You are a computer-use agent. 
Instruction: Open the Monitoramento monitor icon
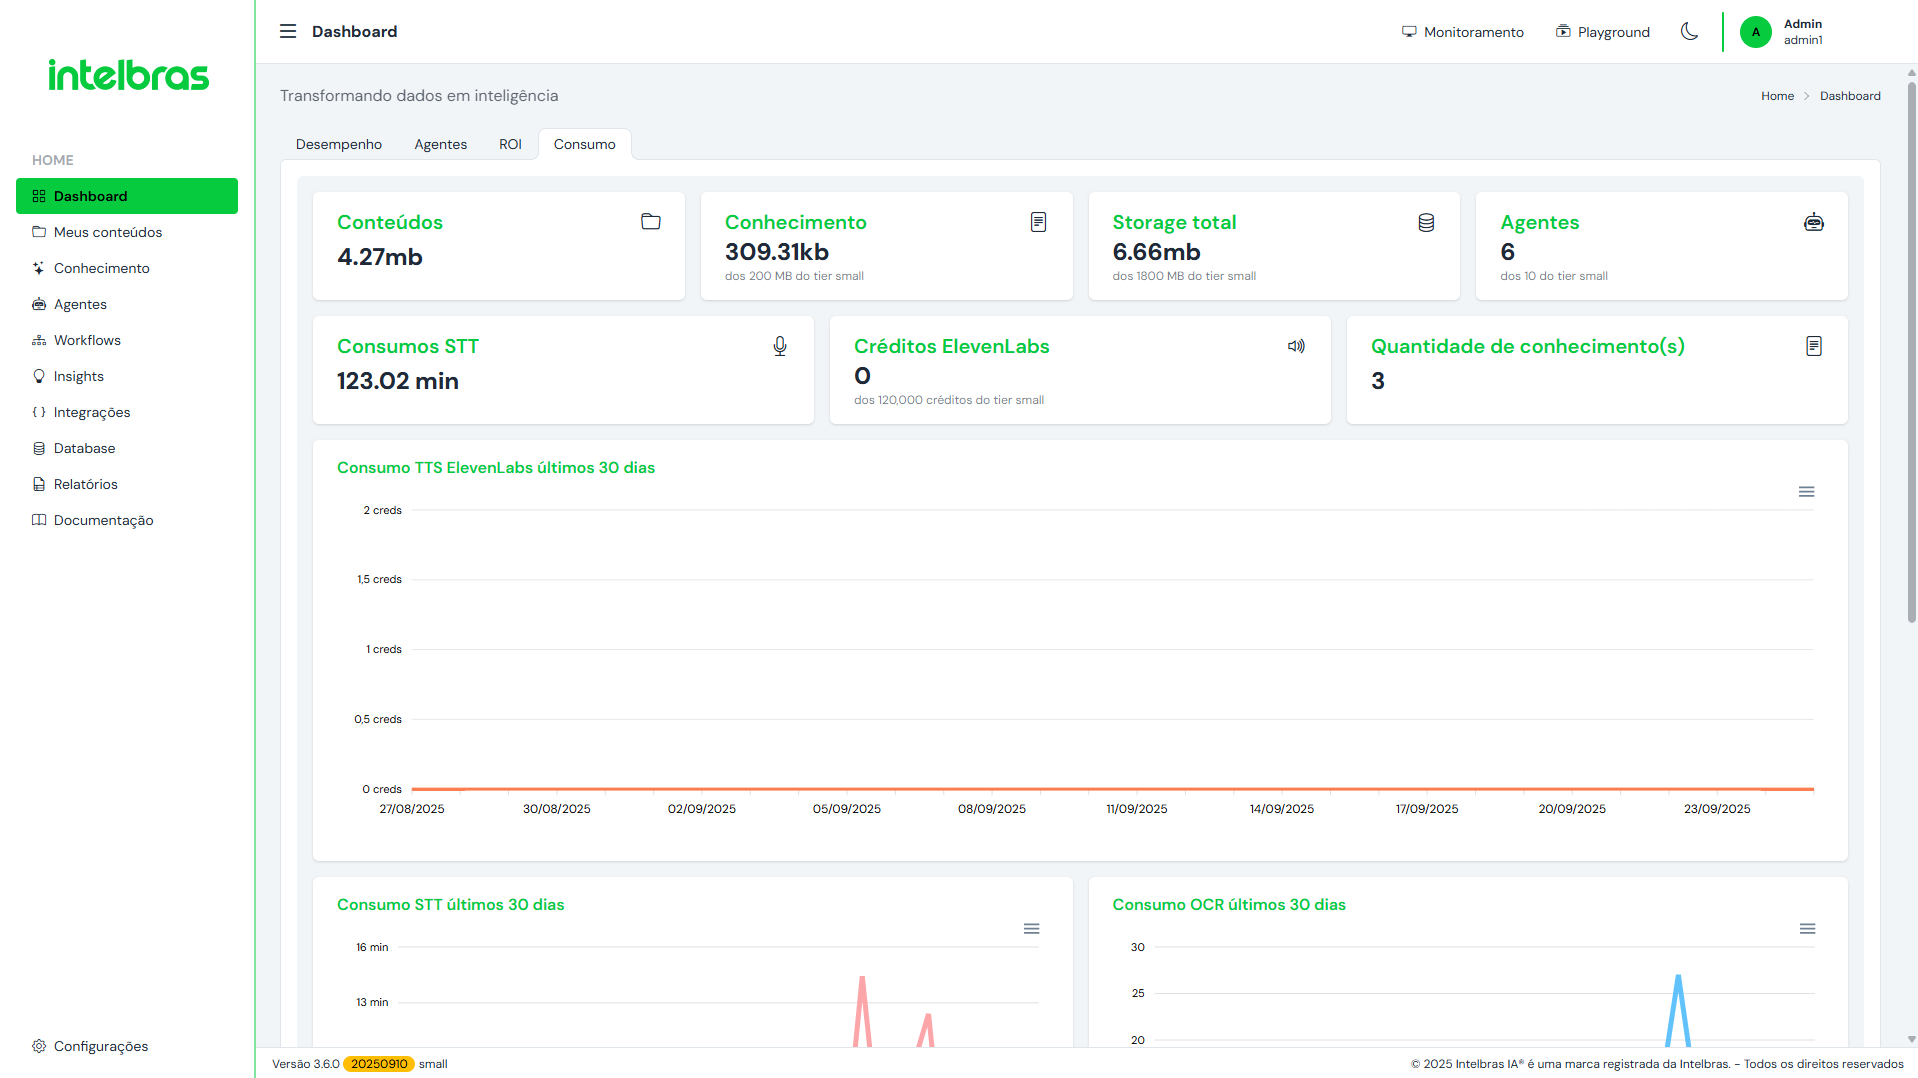click(1408, 32)
